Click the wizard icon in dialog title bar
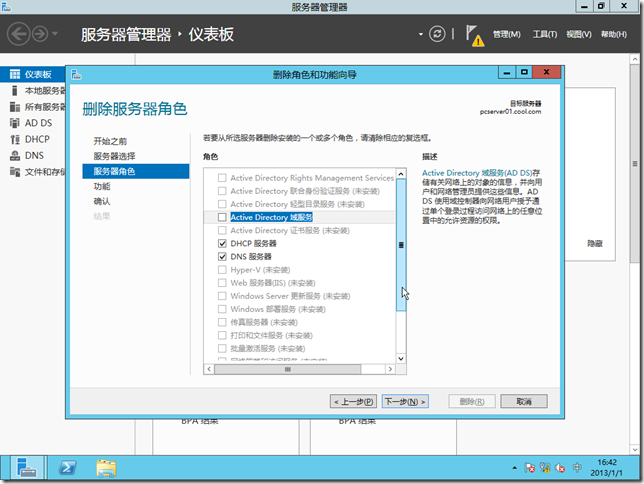The height and width of the screenshot is (484, 644). [x=76, y=74]
